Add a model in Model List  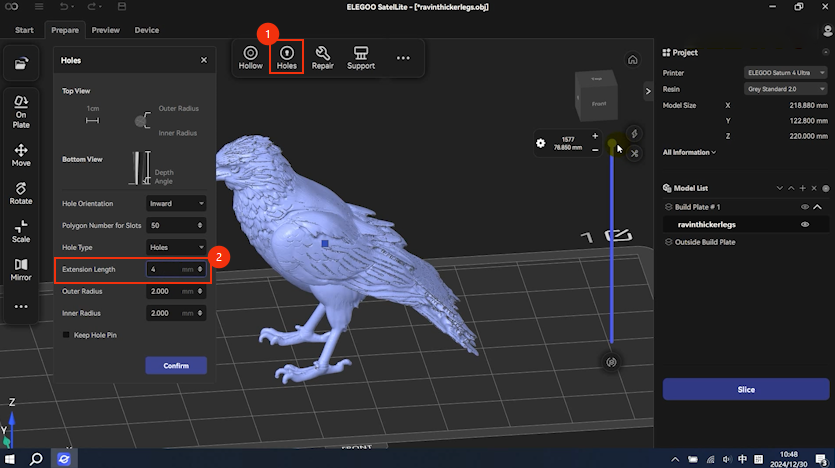(x=803, y=188)
